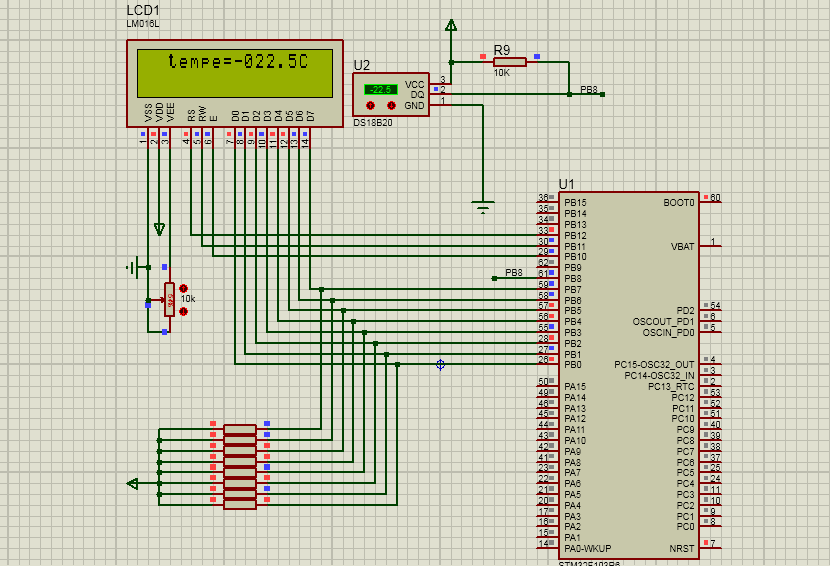The height and width of the screenshot is (566, 830).
Task: Select ground symbol beside the potentiometer
Action: coord(133,267)
